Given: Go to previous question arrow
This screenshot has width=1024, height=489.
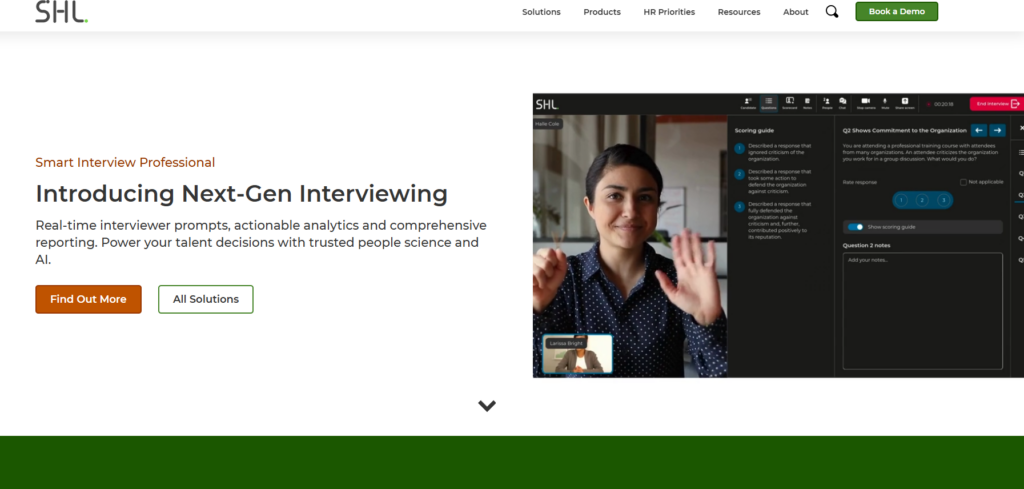Looking at the screenshot, I should tap(978, 130).
